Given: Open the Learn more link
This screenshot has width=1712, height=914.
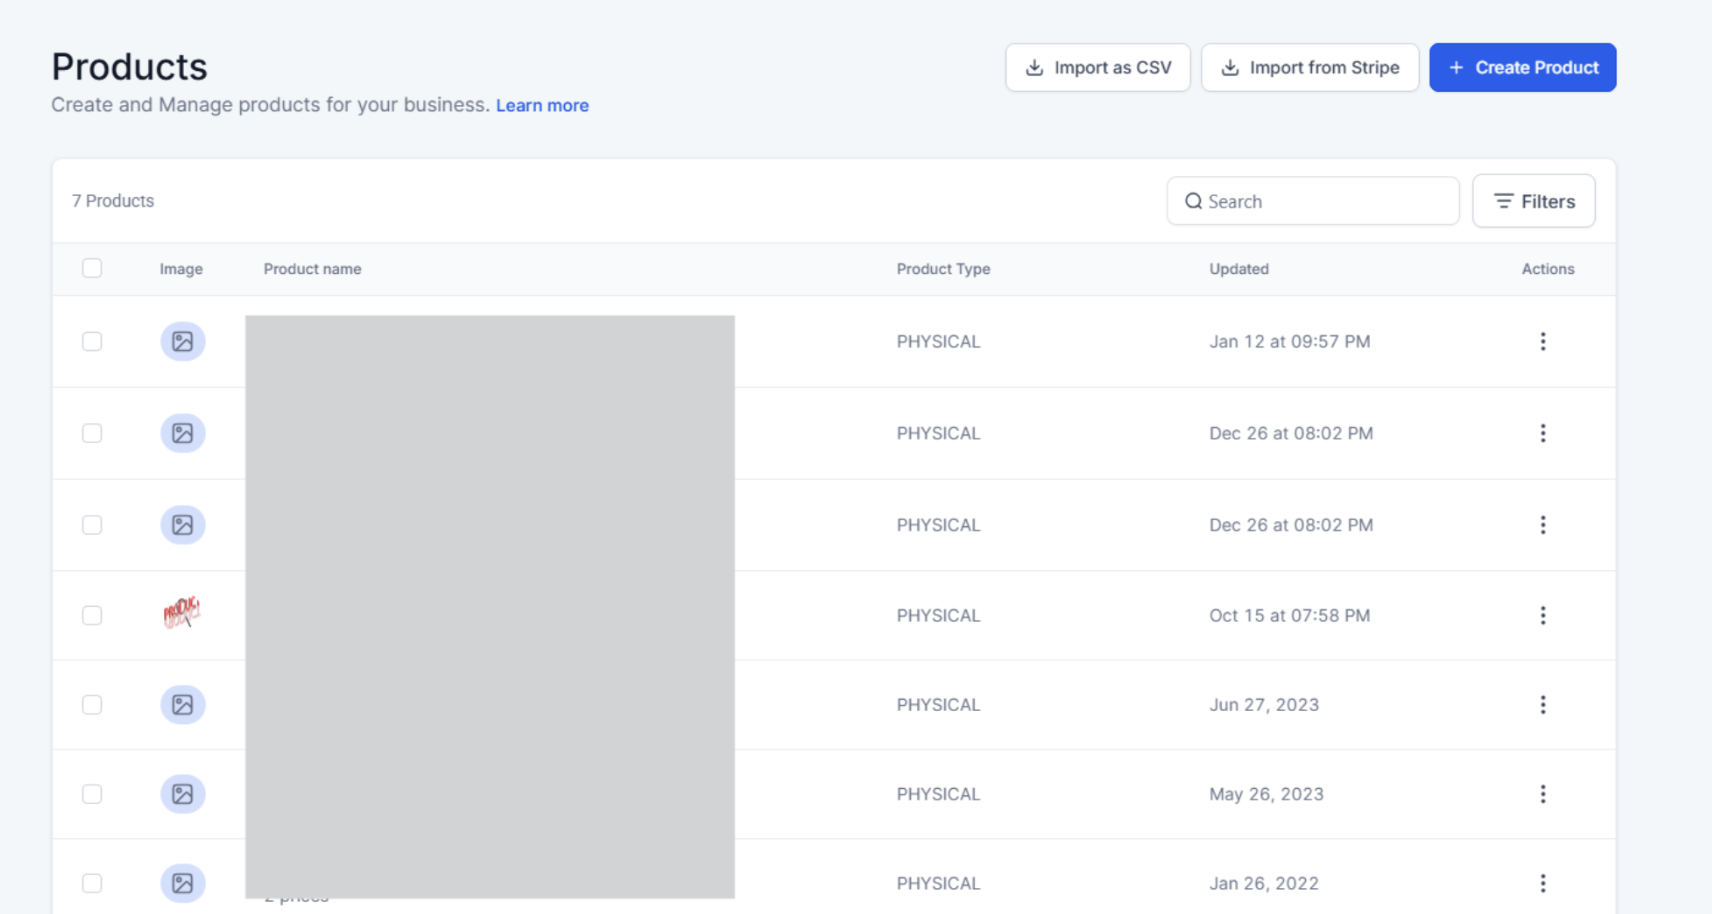Looking at the screenshot, I should pos(542,105).
